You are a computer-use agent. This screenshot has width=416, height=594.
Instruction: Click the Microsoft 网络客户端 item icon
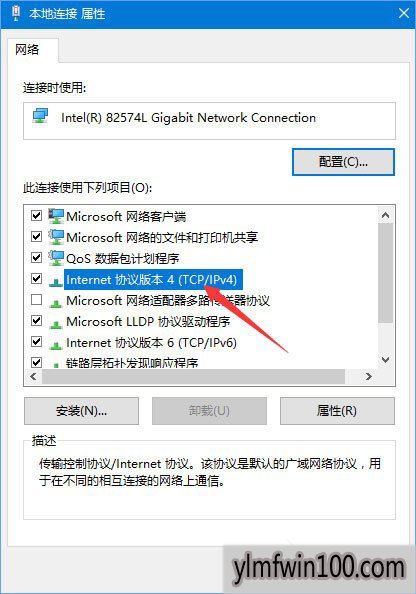coord(56,216)
